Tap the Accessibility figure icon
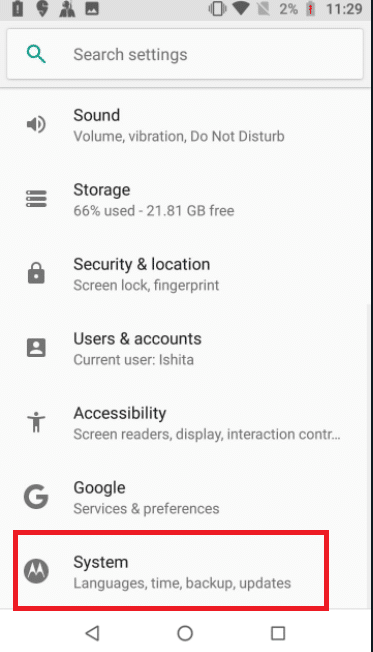 tap(36, 422)
